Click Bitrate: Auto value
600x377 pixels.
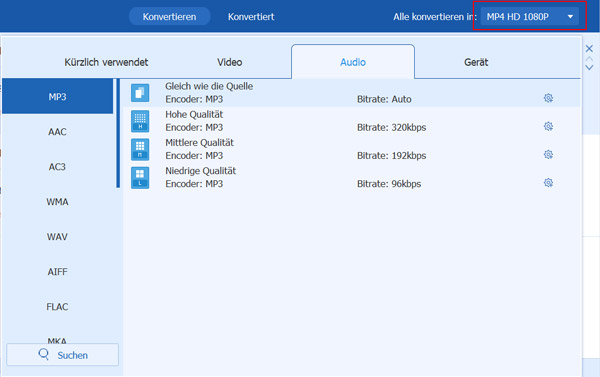pyautogui.click(x=384, y=99)
